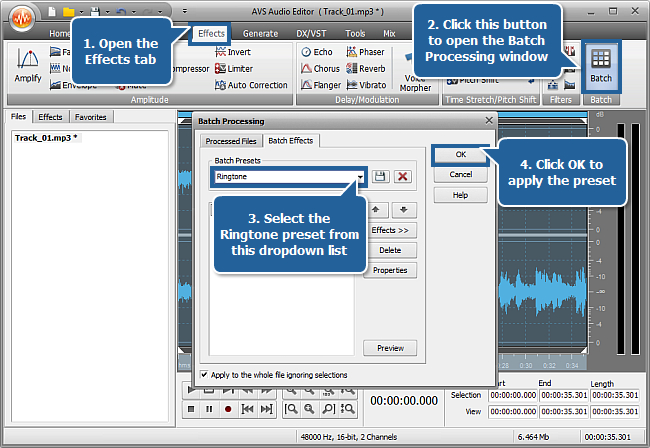
Task: Open effect Properties in Batch Processing
Action: point(390,270)
